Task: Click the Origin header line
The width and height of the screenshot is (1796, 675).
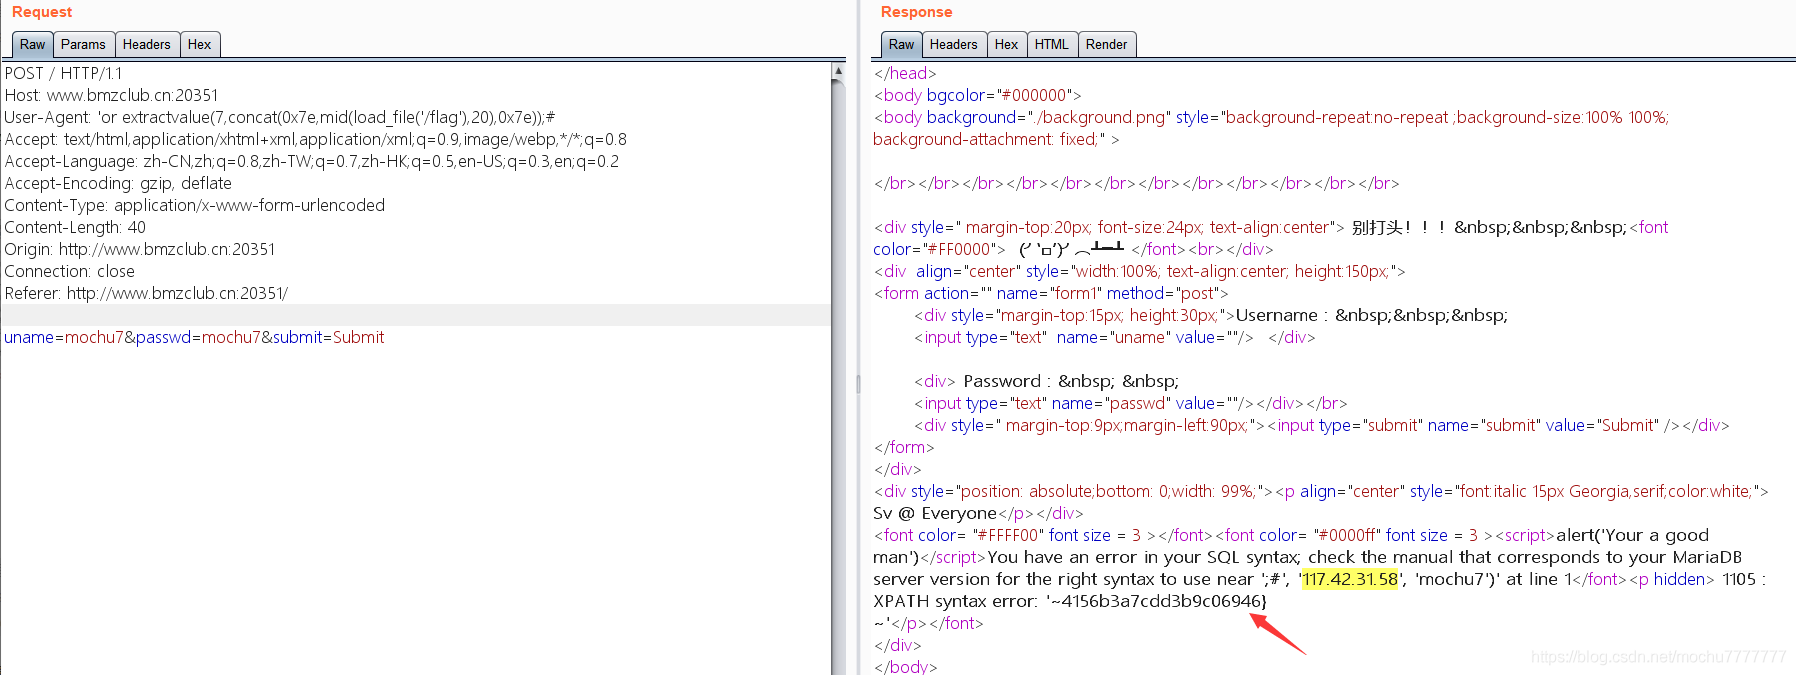Action: tap(140, 249)
